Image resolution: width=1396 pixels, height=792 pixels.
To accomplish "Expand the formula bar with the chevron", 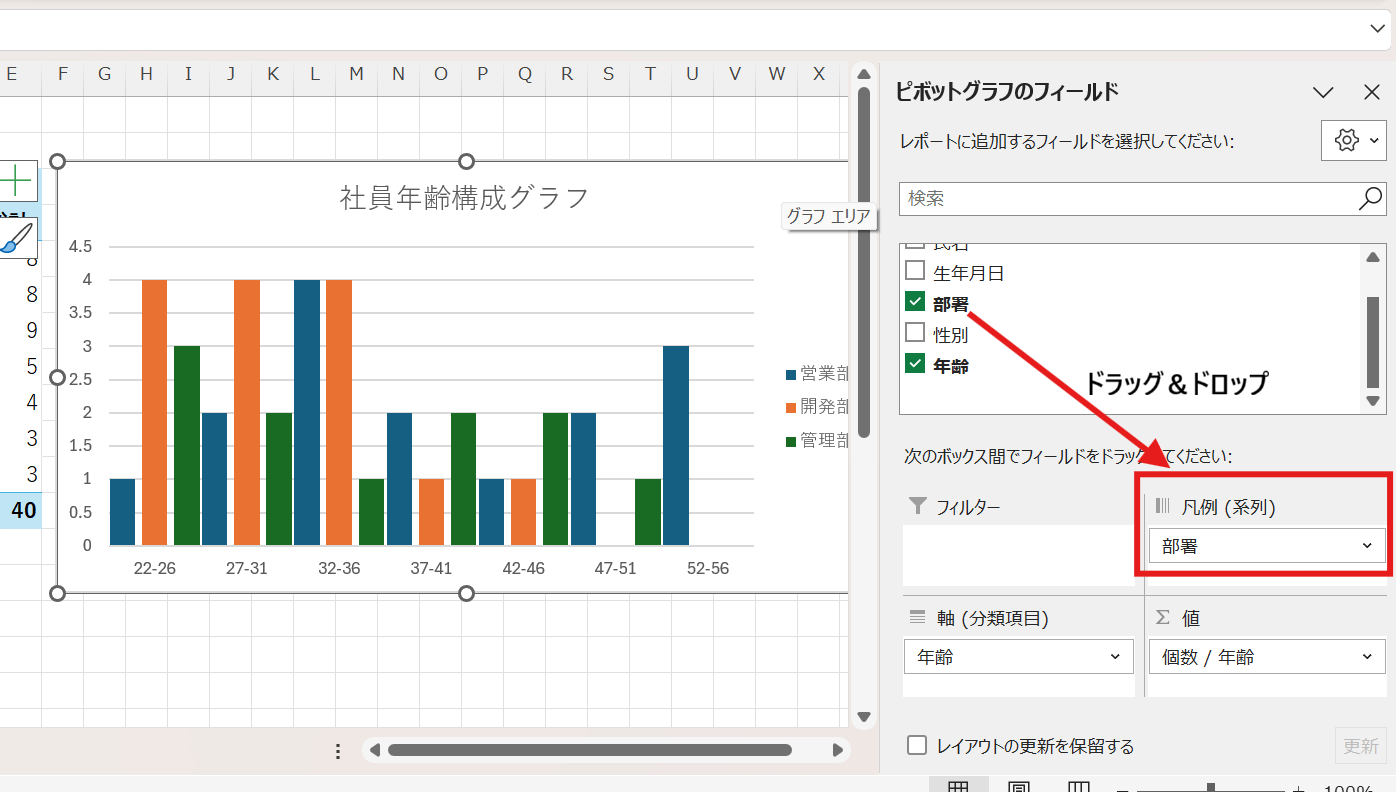I will coord(1377,29).
